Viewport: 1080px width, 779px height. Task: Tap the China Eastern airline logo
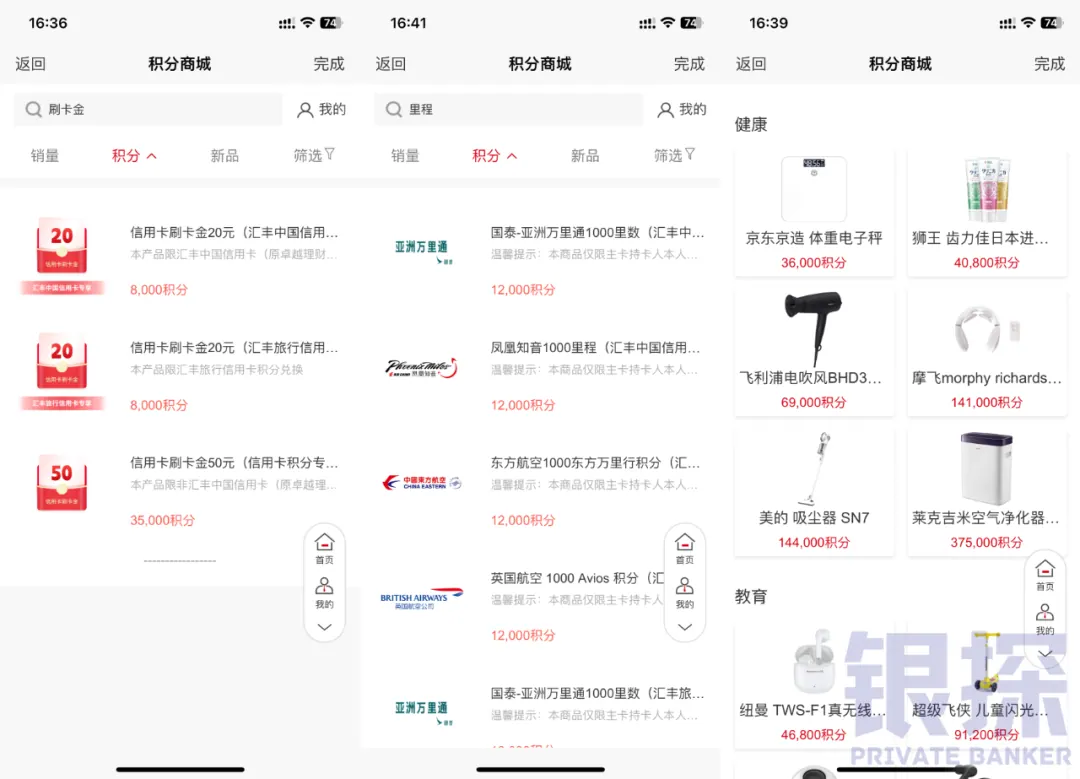pos(422,483)
